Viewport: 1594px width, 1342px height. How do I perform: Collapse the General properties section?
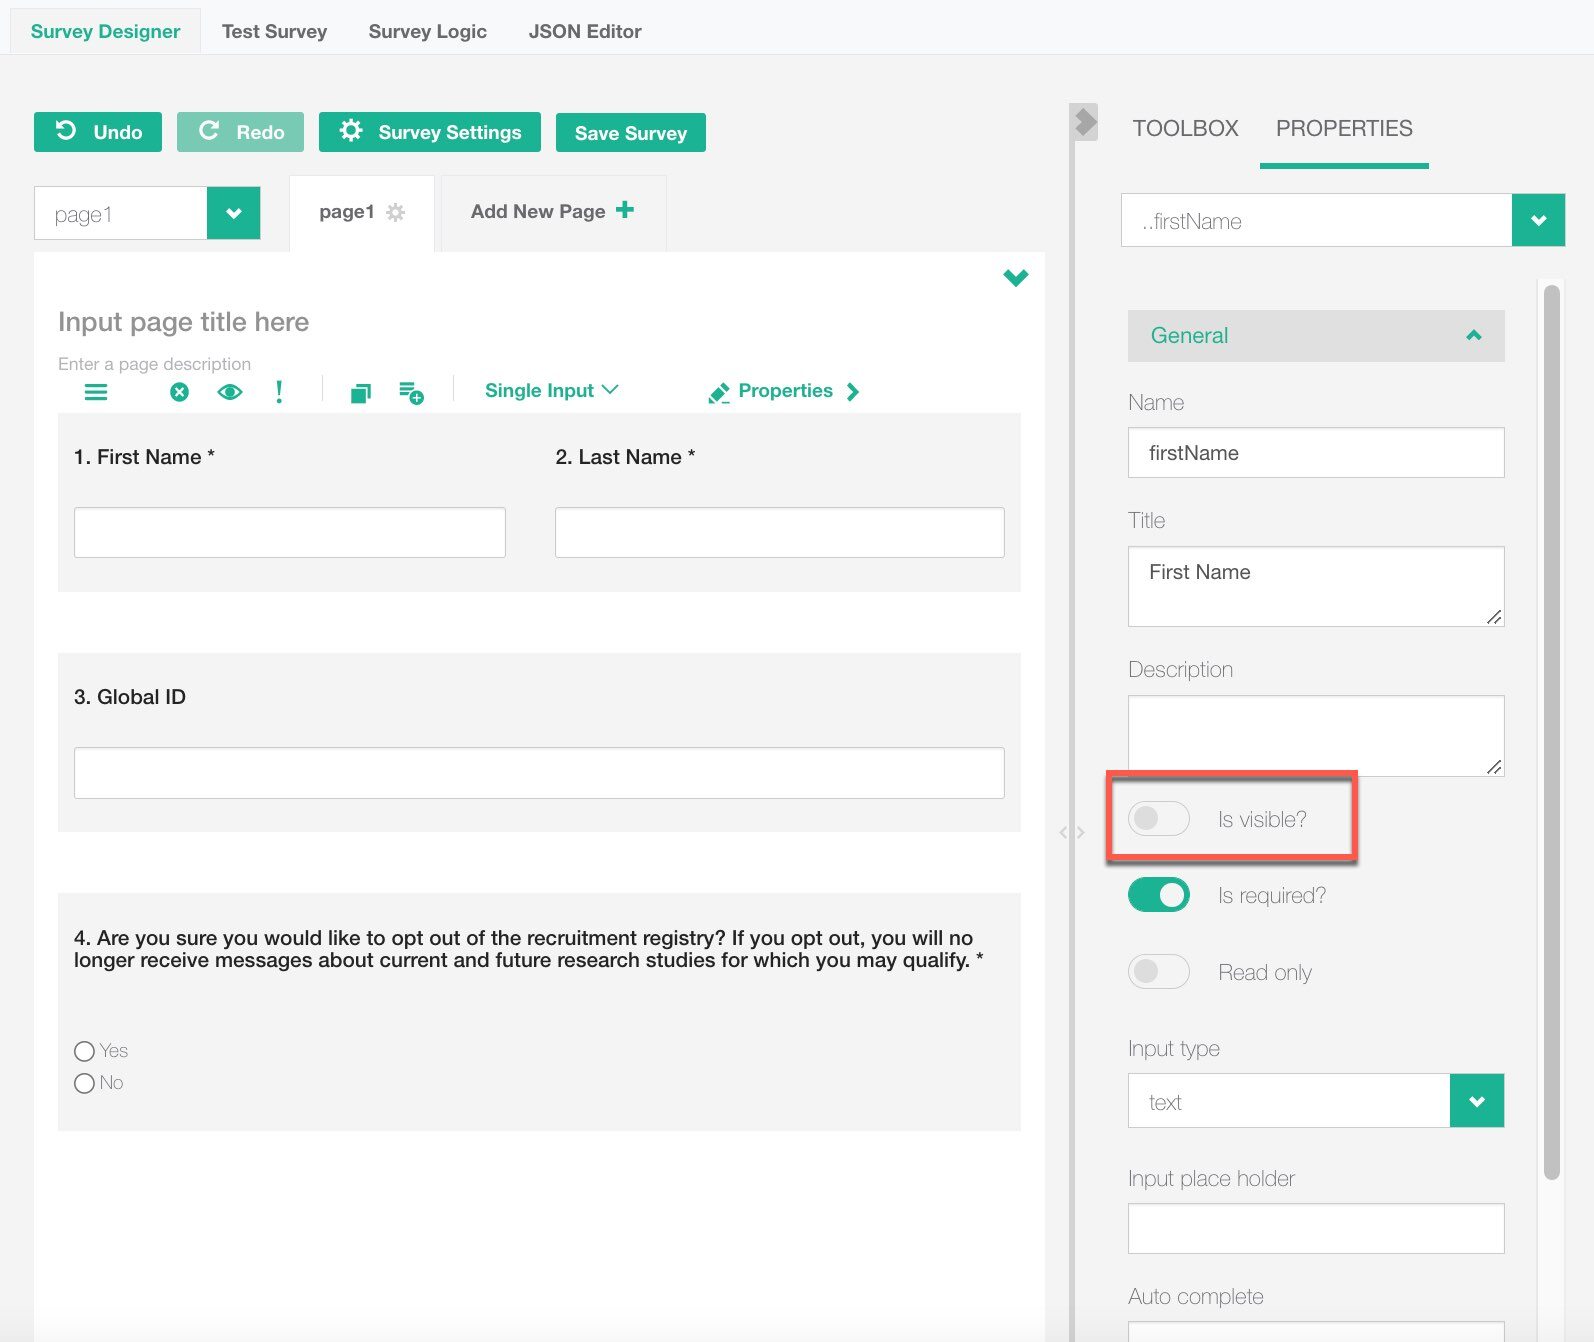point(1473,336)
